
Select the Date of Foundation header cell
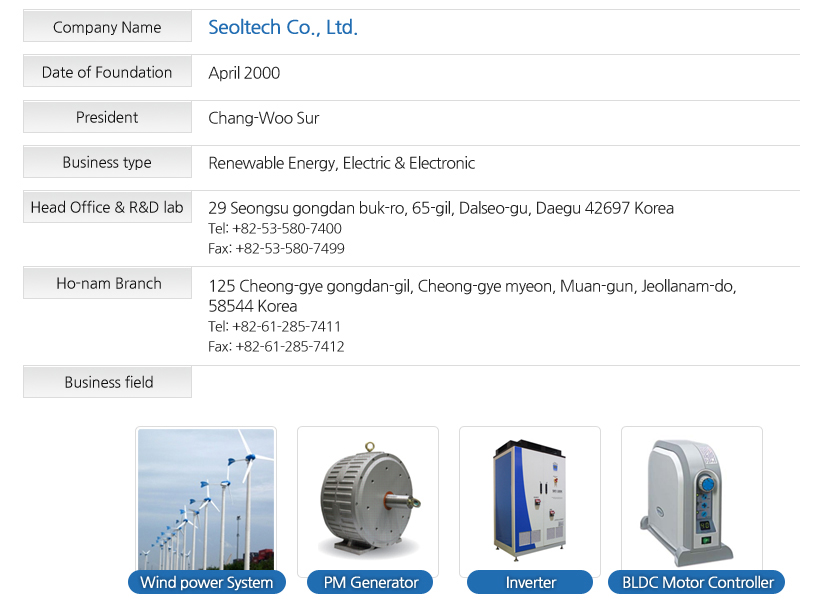point(107,72)
